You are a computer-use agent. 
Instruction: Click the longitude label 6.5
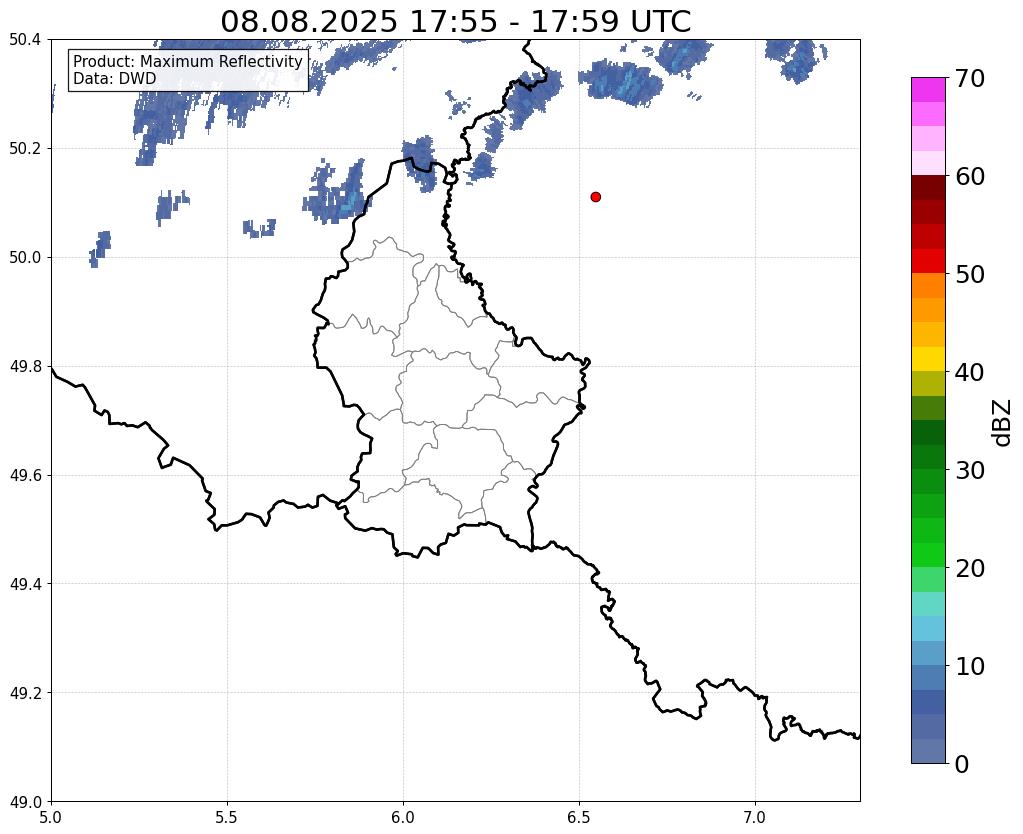click(579, 817)
